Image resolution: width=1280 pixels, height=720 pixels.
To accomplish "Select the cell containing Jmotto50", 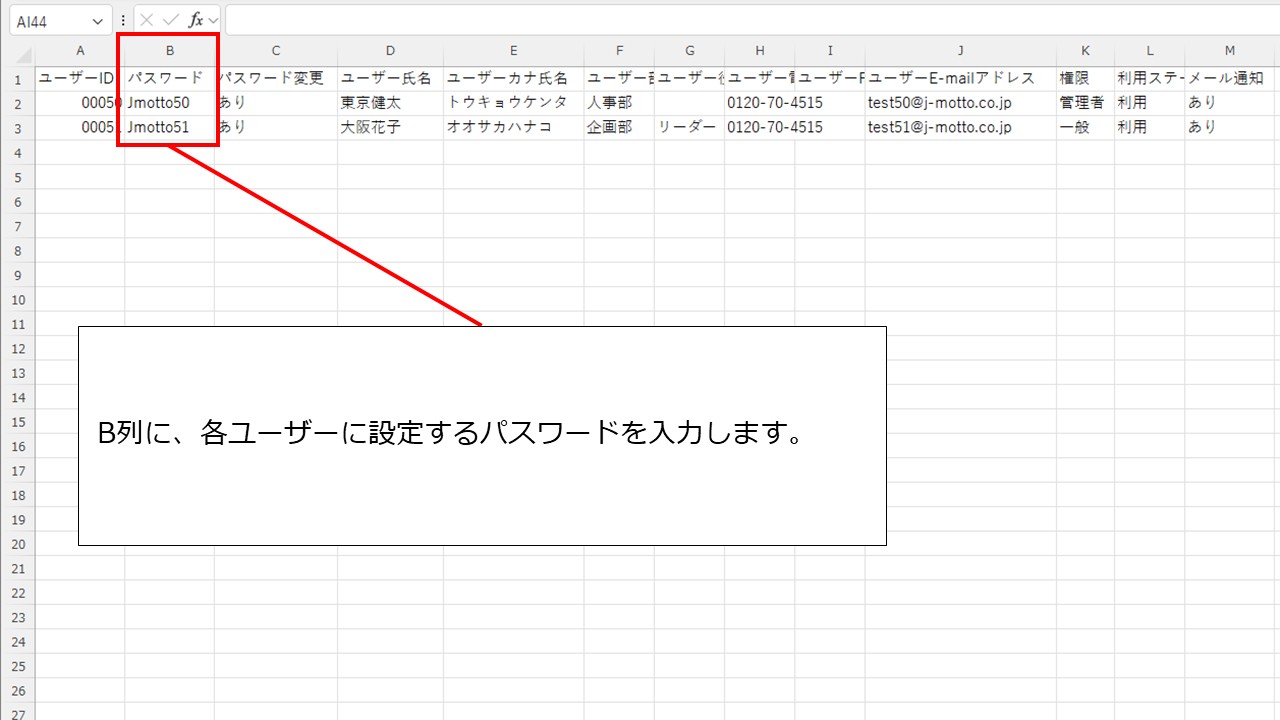I will 170,103.
